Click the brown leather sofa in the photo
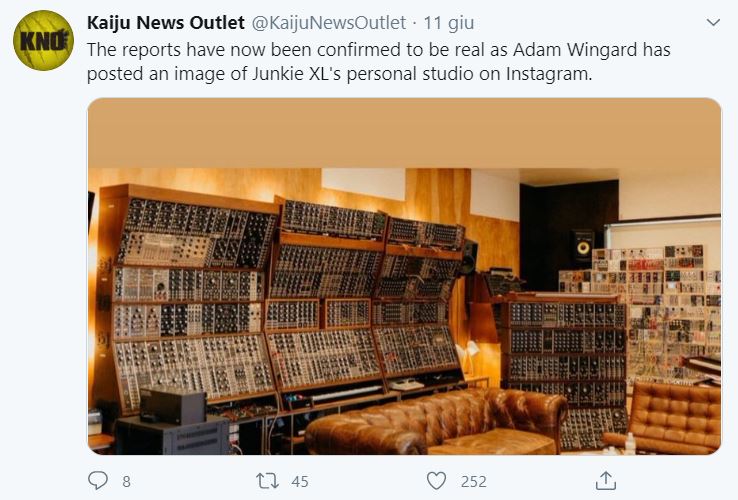 pos(435,421)
